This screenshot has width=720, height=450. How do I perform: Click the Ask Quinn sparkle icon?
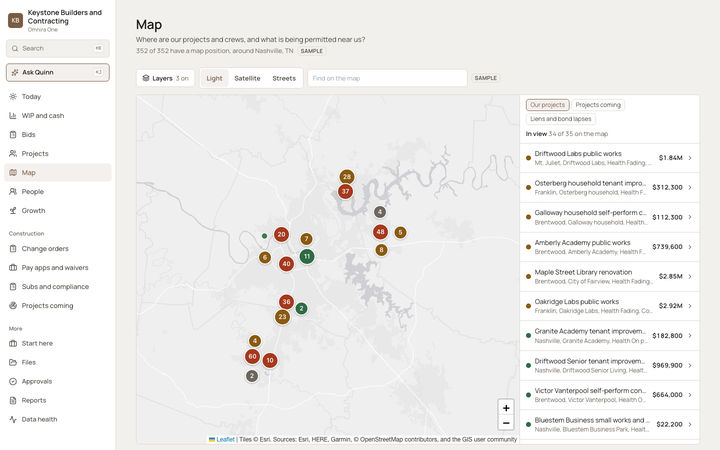(x=15, y=73)
